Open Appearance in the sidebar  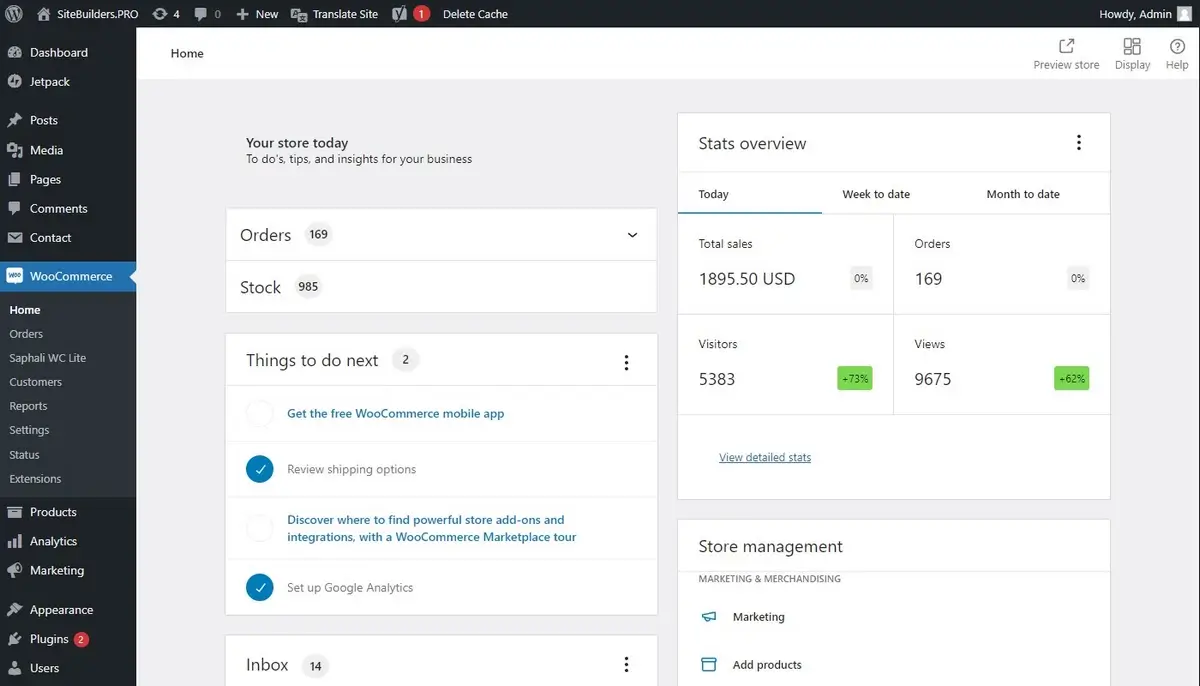point(68,609)
